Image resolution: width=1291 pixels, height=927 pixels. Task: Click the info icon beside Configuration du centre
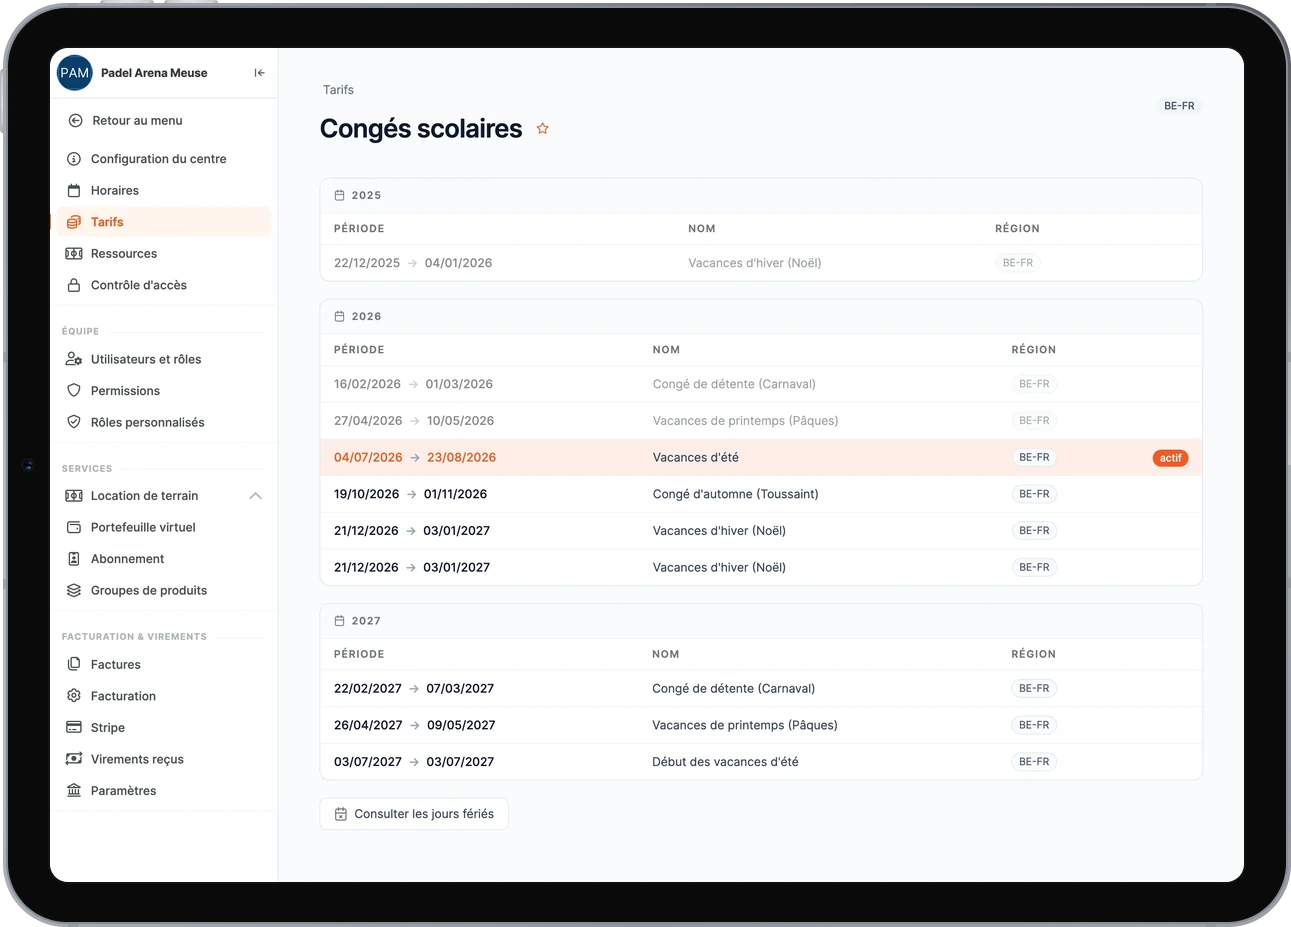pyautogui.click(x=74, y=159)
